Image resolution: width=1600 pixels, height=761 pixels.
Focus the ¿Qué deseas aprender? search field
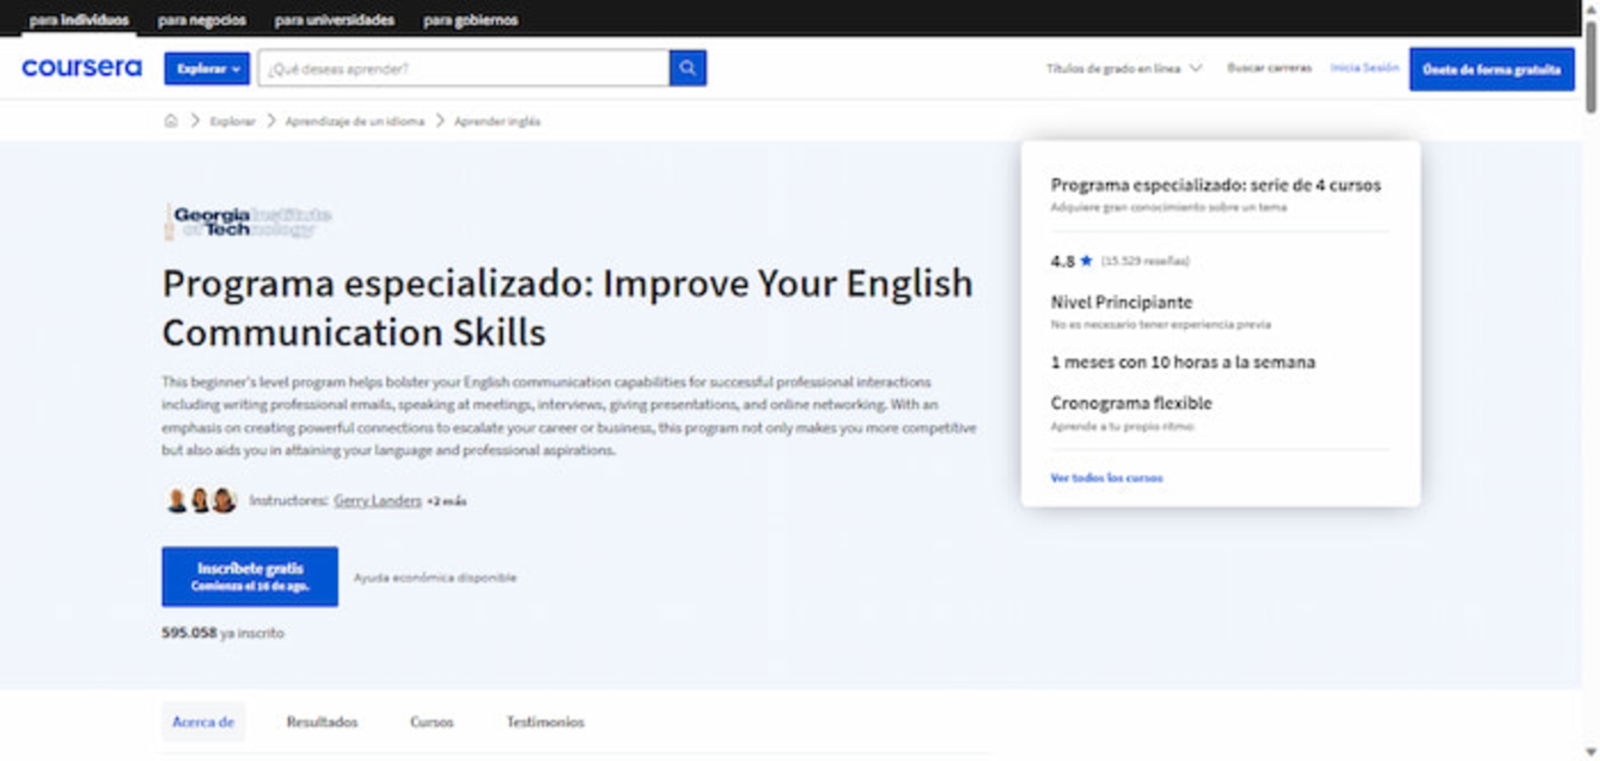pos(464,68)
